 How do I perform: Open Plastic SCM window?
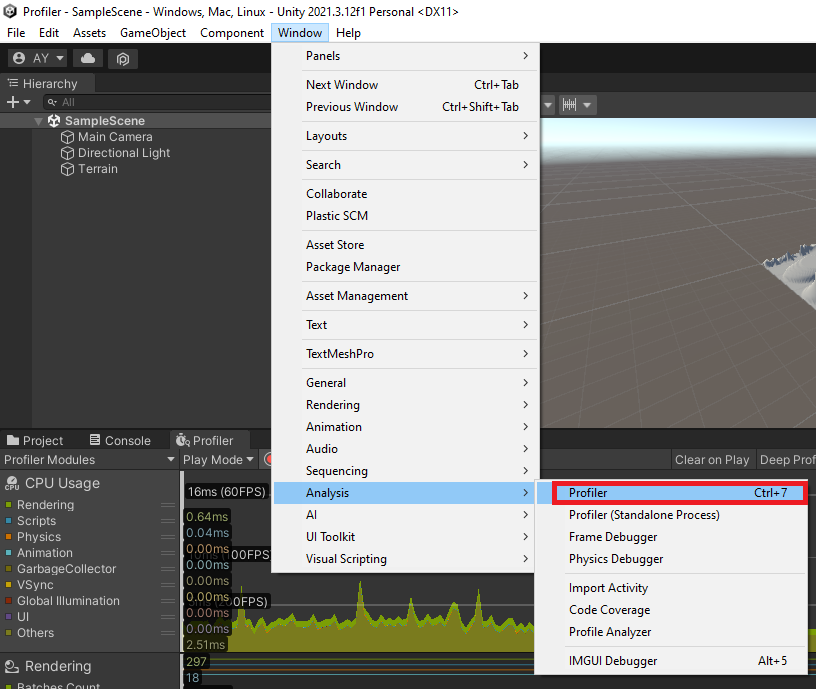pyautogui.click(x=405, y=215)
